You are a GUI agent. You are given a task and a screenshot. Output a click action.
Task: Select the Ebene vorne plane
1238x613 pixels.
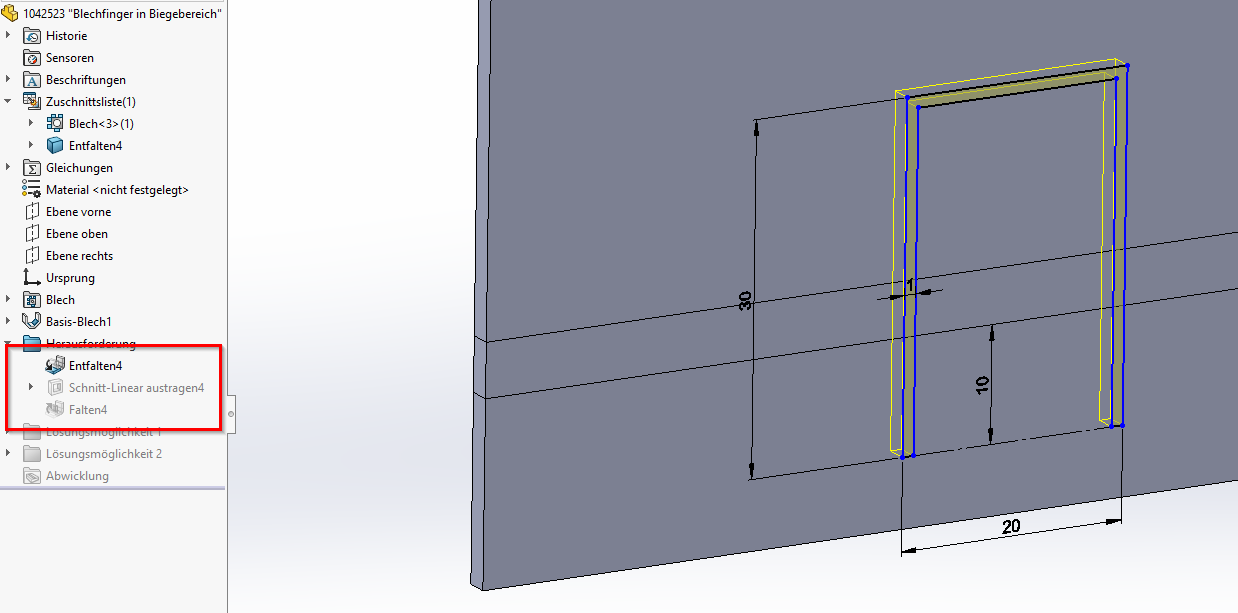click(x=78, y=212)
